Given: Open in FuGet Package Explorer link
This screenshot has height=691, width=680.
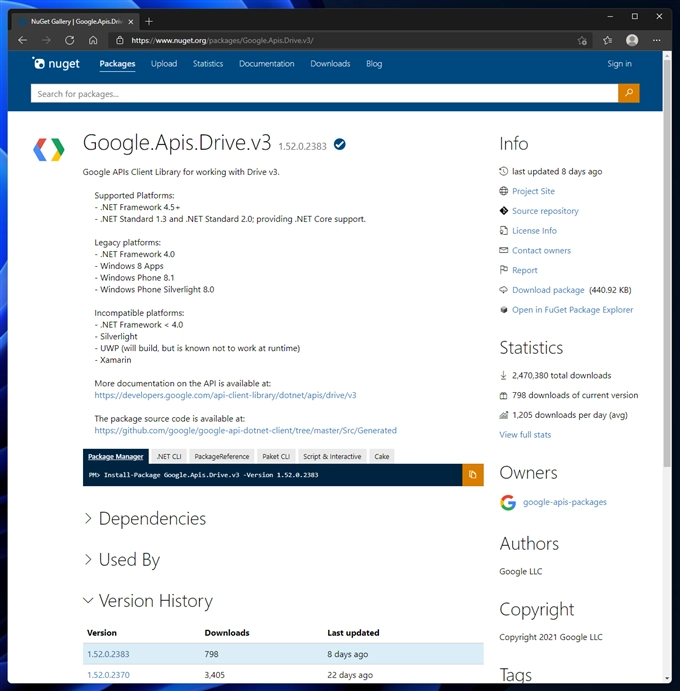Looking at the screenshot, I should pyautogui.click(x=572, y=310).
